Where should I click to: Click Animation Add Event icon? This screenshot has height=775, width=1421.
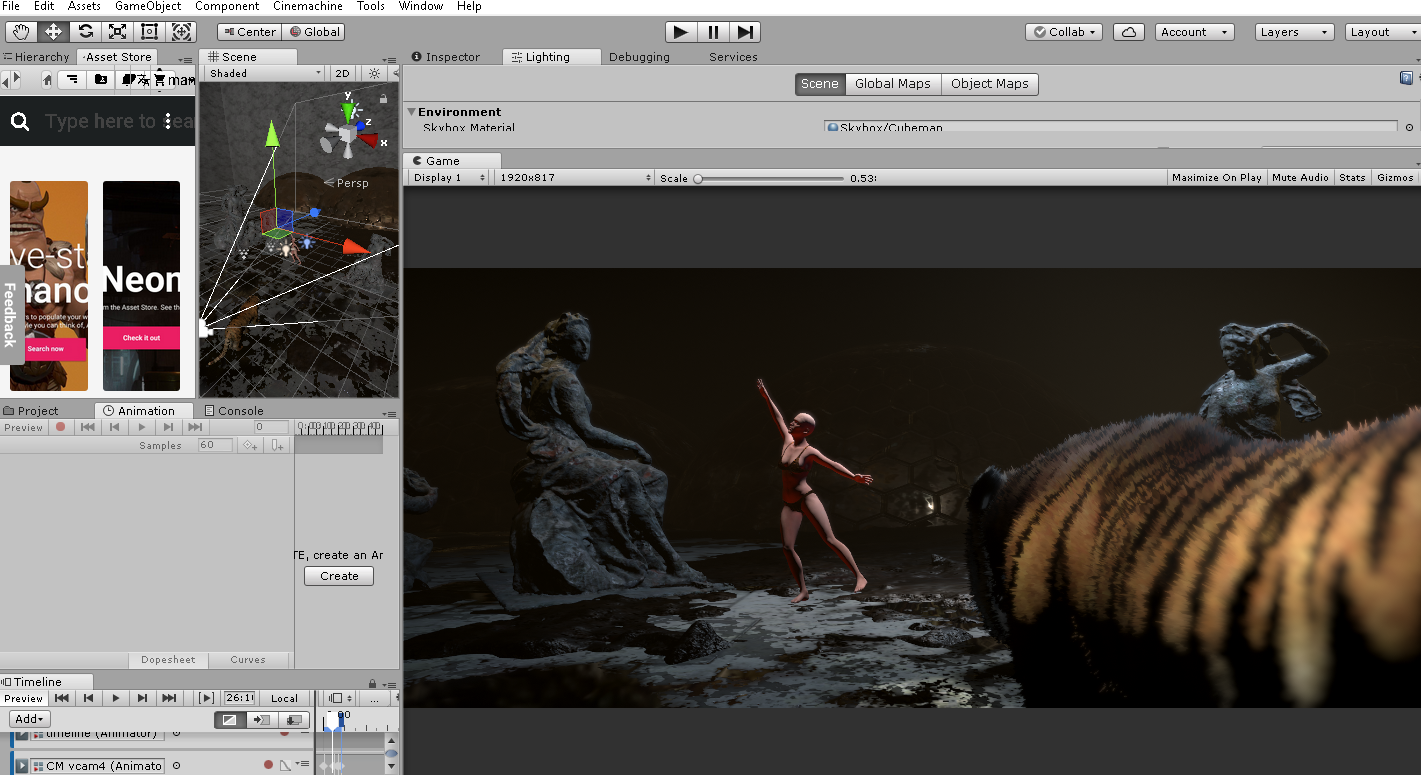[x=278, y=445]
